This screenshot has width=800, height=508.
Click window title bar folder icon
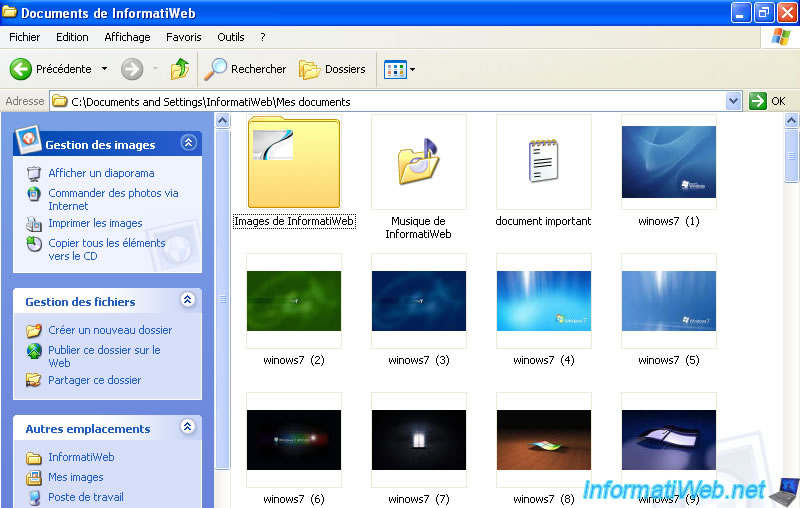point(9,12)
